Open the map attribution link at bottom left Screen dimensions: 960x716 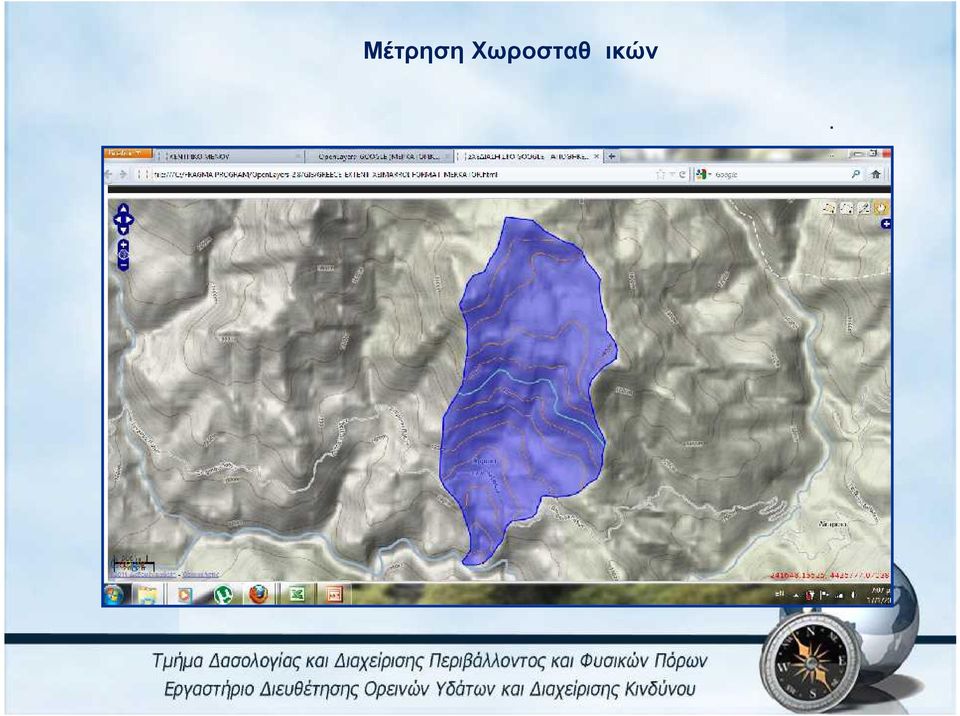(x=164, y=575)
